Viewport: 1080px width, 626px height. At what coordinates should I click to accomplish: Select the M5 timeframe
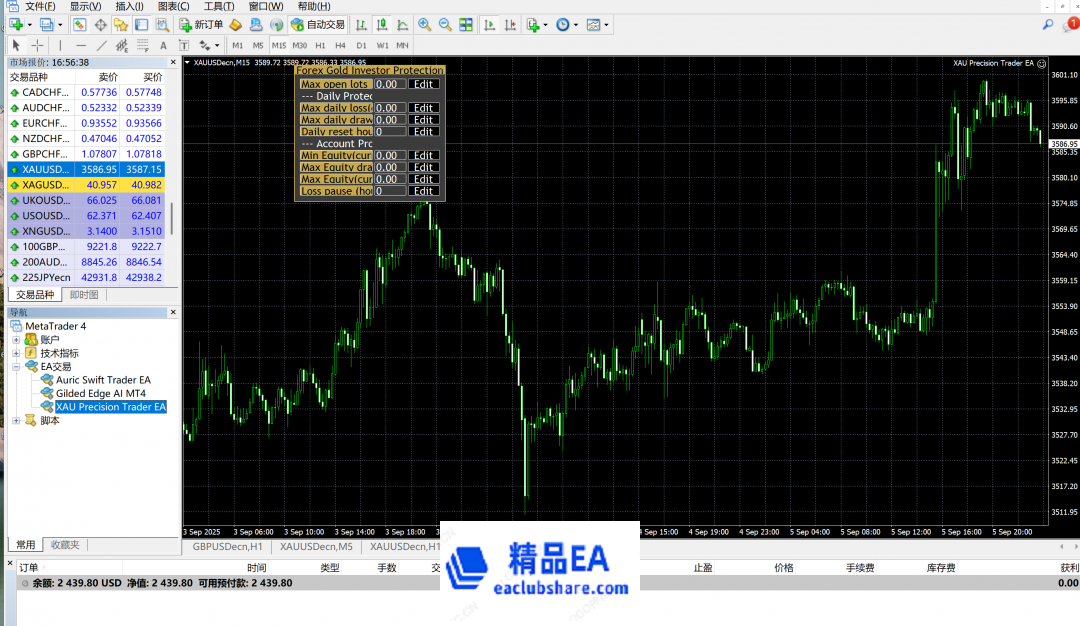[x=258, y=45]
